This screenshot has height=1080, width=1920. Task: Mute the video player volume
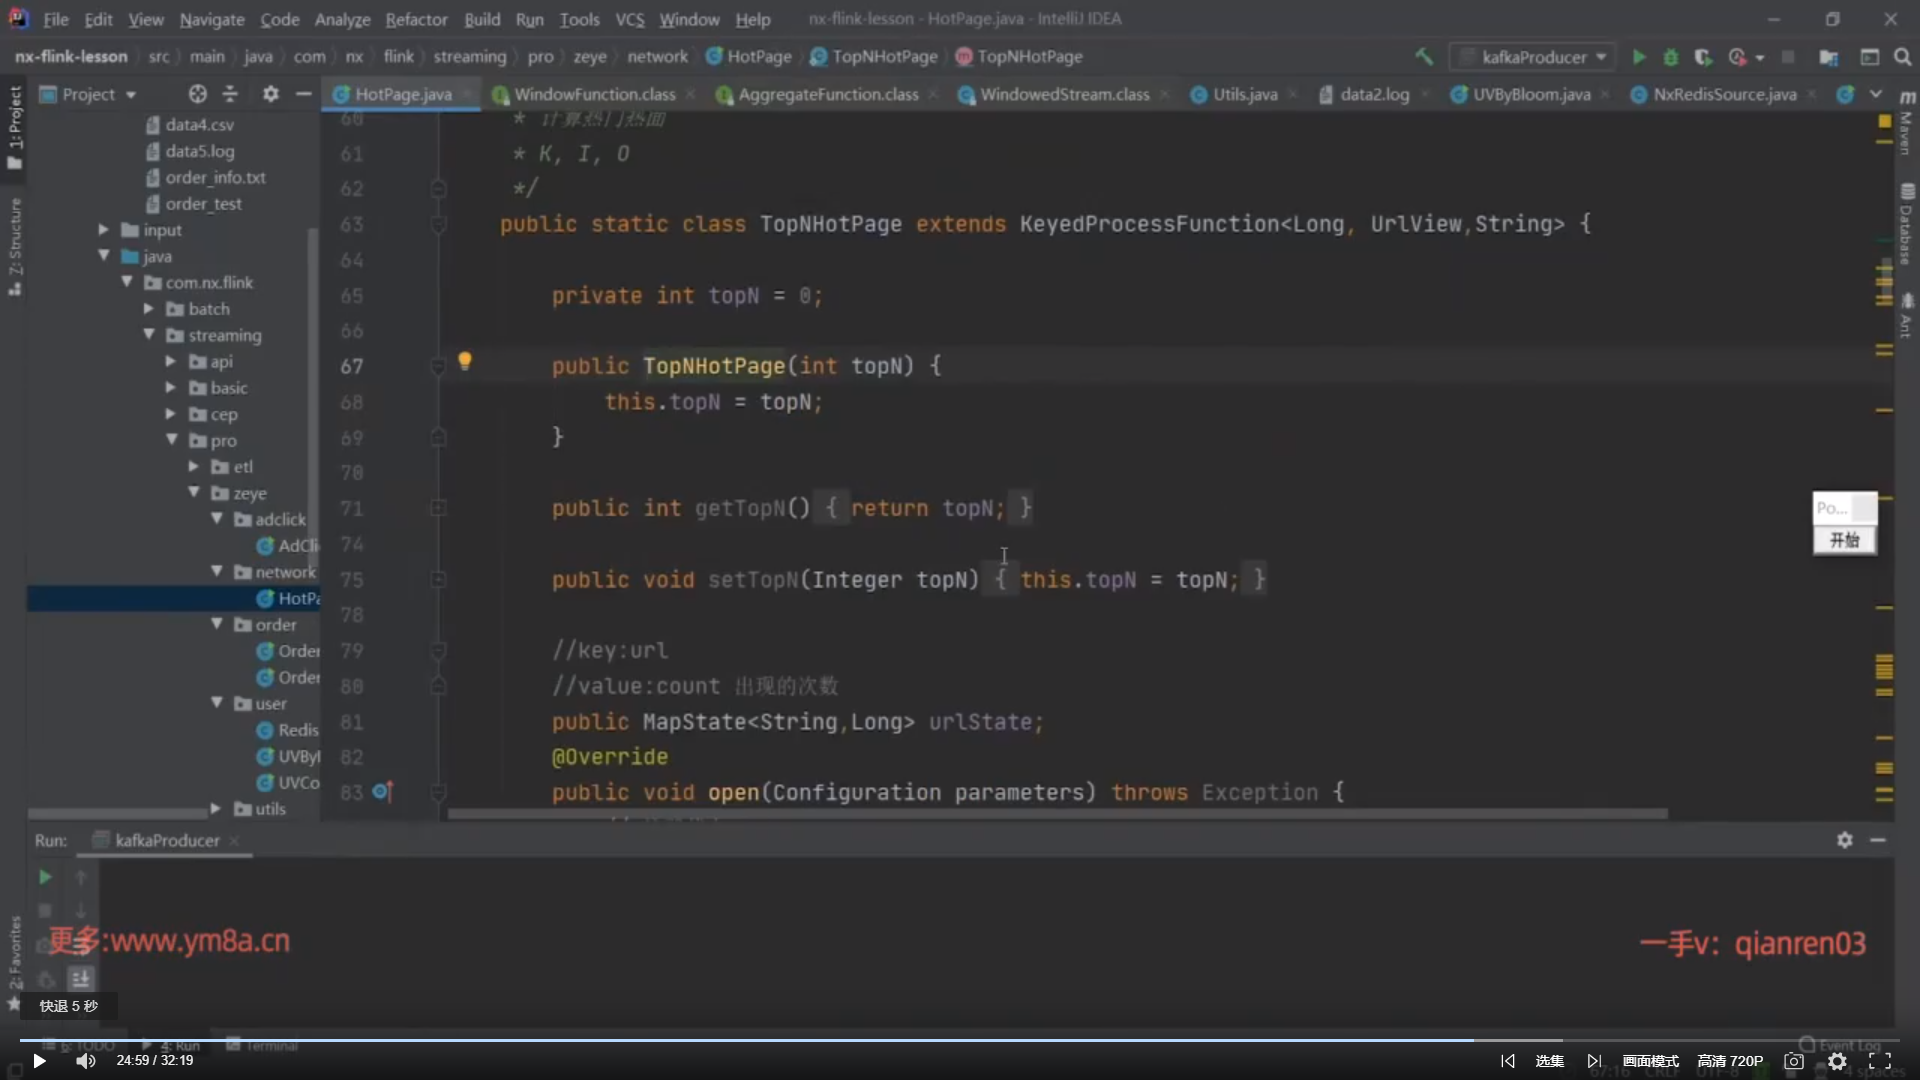click(x=86, y=1061)
